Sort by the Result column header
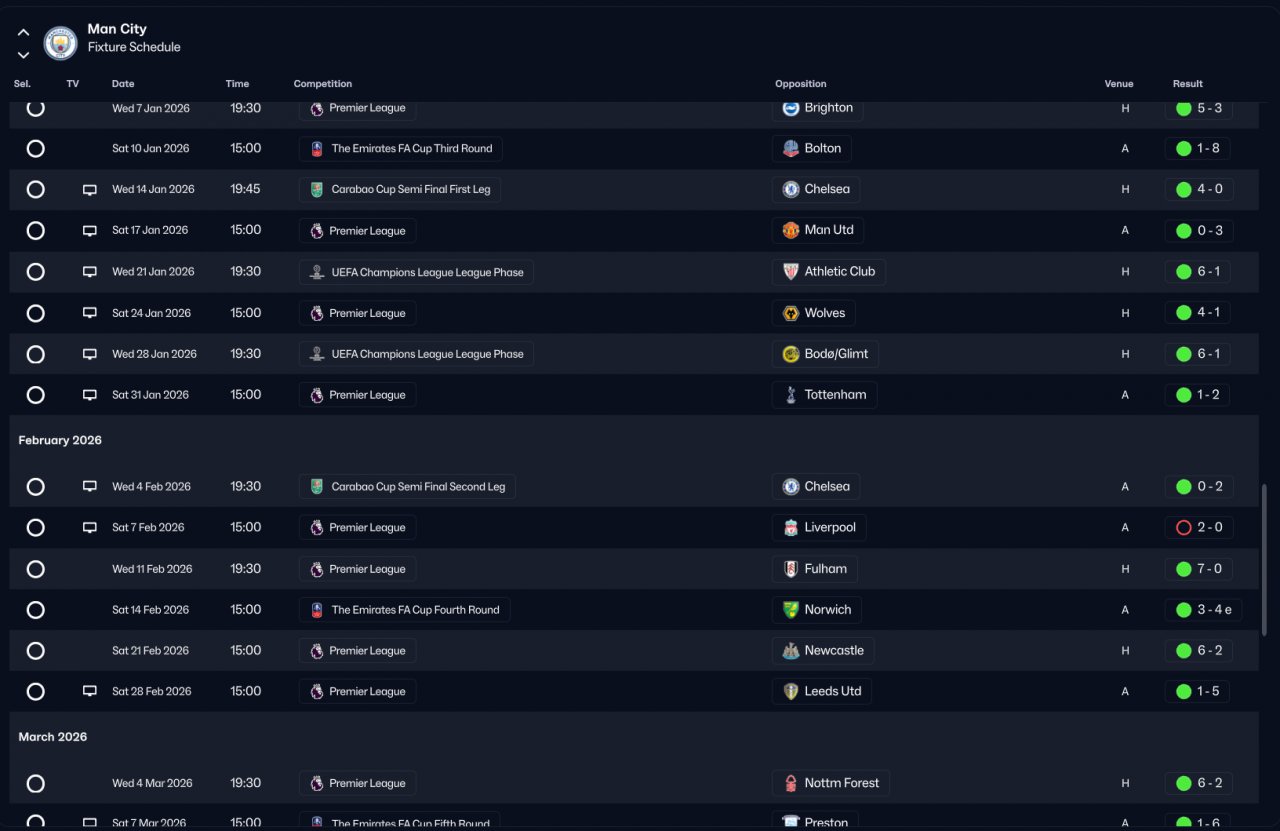 [1188, 84]
